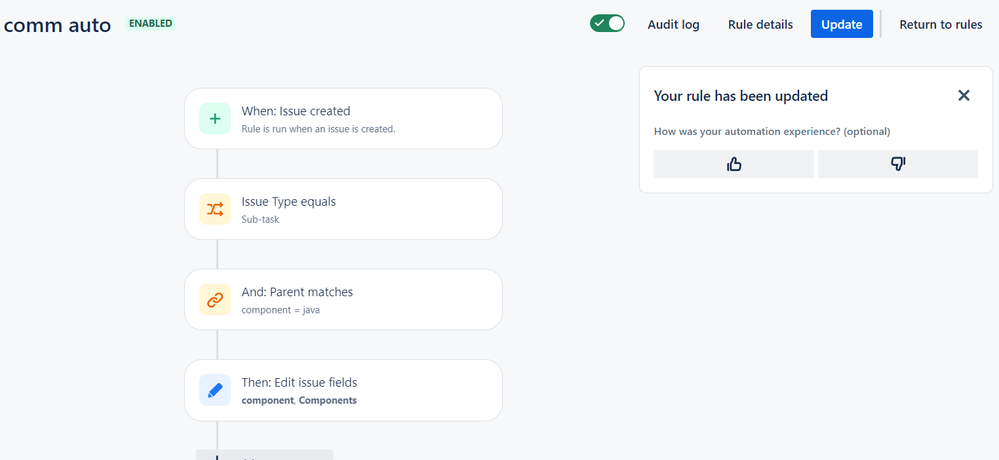This screenshot has width=999, height=460.
Task: Open Rule details
Action: click(x=760, y=24)
